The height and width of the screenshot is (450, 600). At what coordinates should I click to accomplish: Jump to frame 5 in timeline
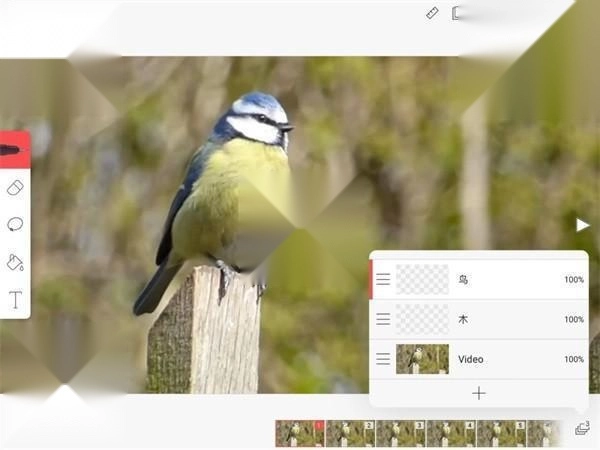tap(501, 433)
